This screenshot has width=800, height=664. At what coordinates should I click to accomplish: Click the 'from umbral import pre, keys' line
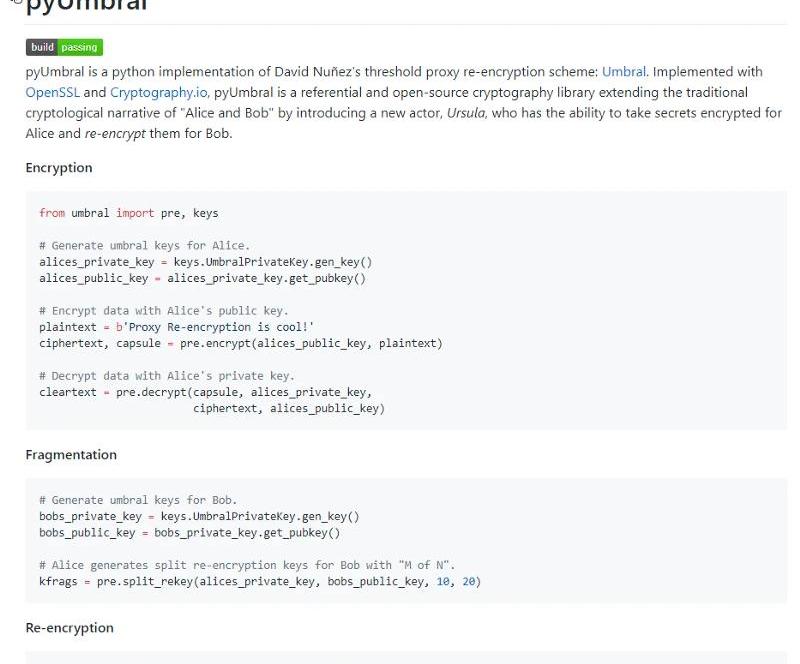pyautogui.click(x=129, y=213)
